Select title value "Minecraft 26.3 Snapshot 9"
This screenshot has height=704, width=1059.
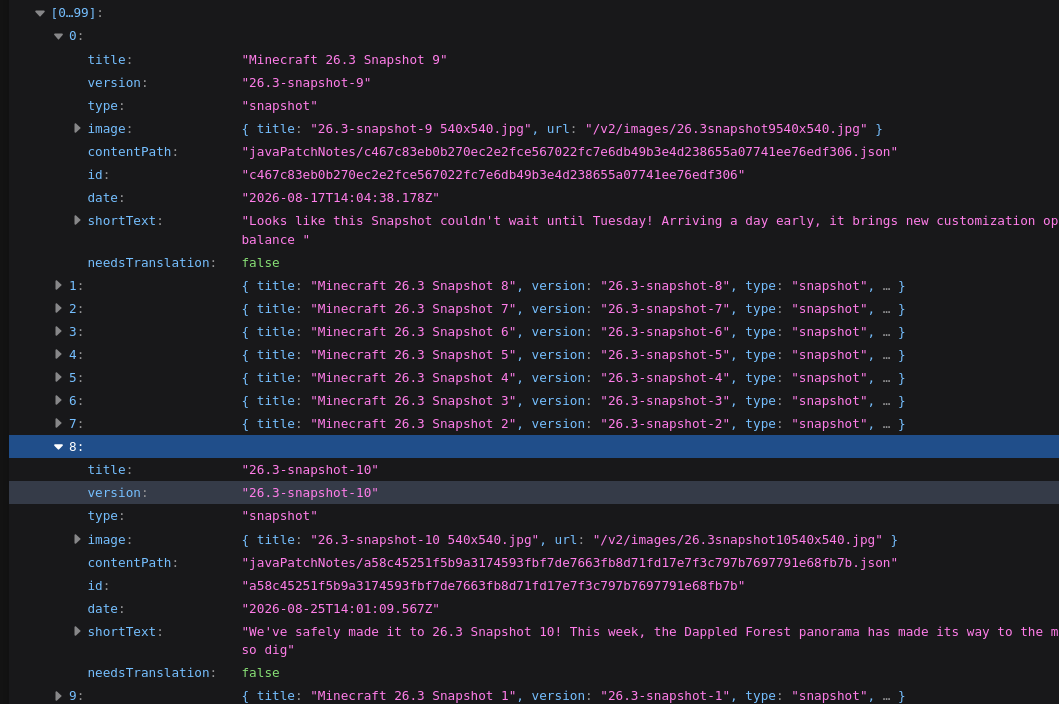(x=344, y=59)
